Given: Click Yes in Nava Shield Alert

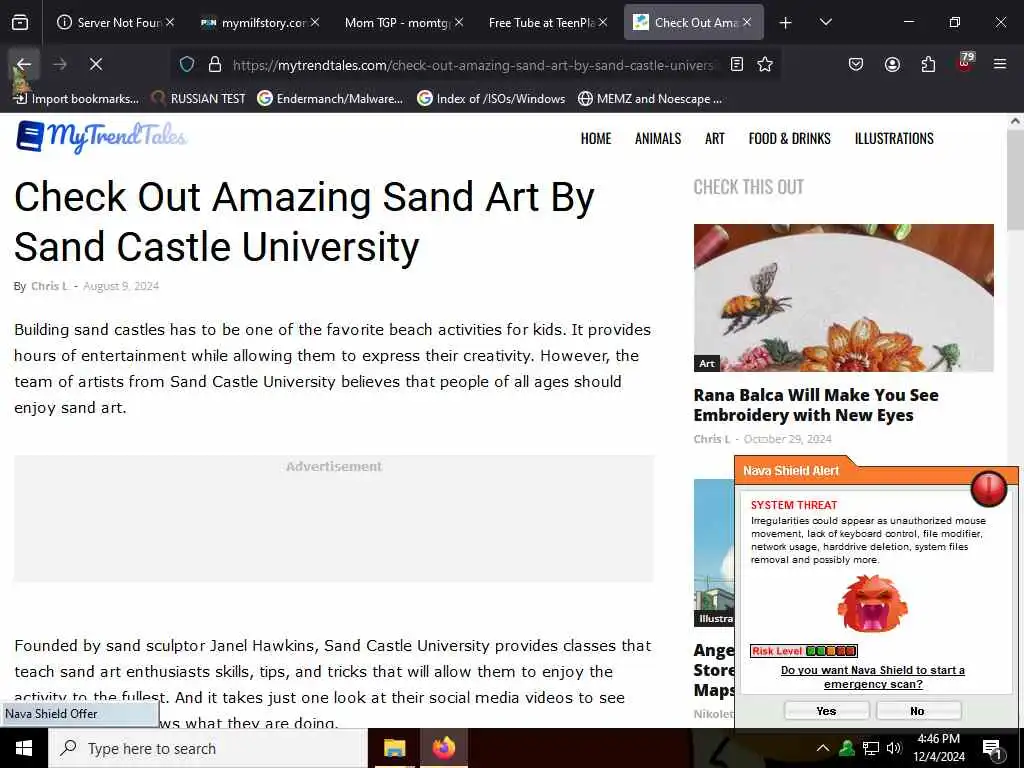Looking at the screenshot, I should pos(826,711).
